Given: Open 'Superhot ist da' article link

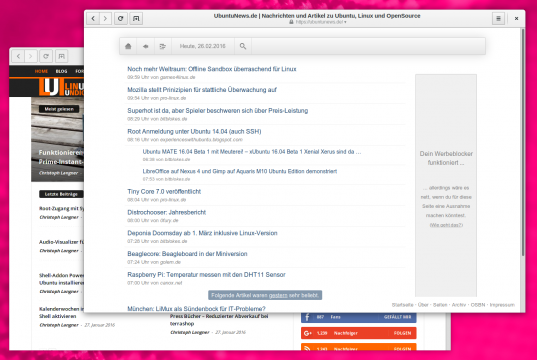Looking at the screenshot, I should pyautogui.click(x=217, y=111).
